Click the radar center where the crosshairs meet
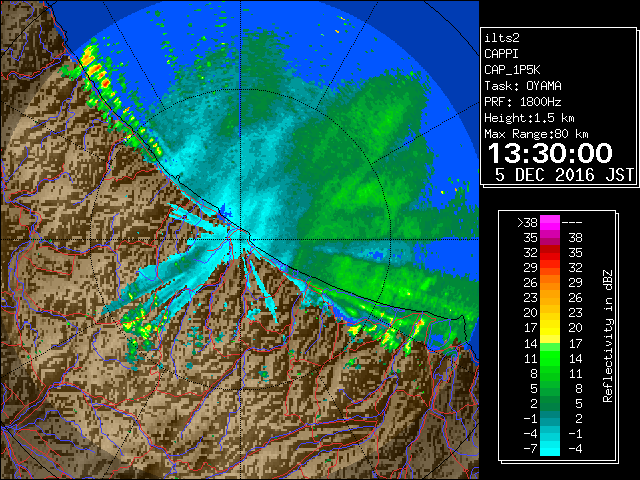Screen dimensions: 640x480 pos(241,239)
